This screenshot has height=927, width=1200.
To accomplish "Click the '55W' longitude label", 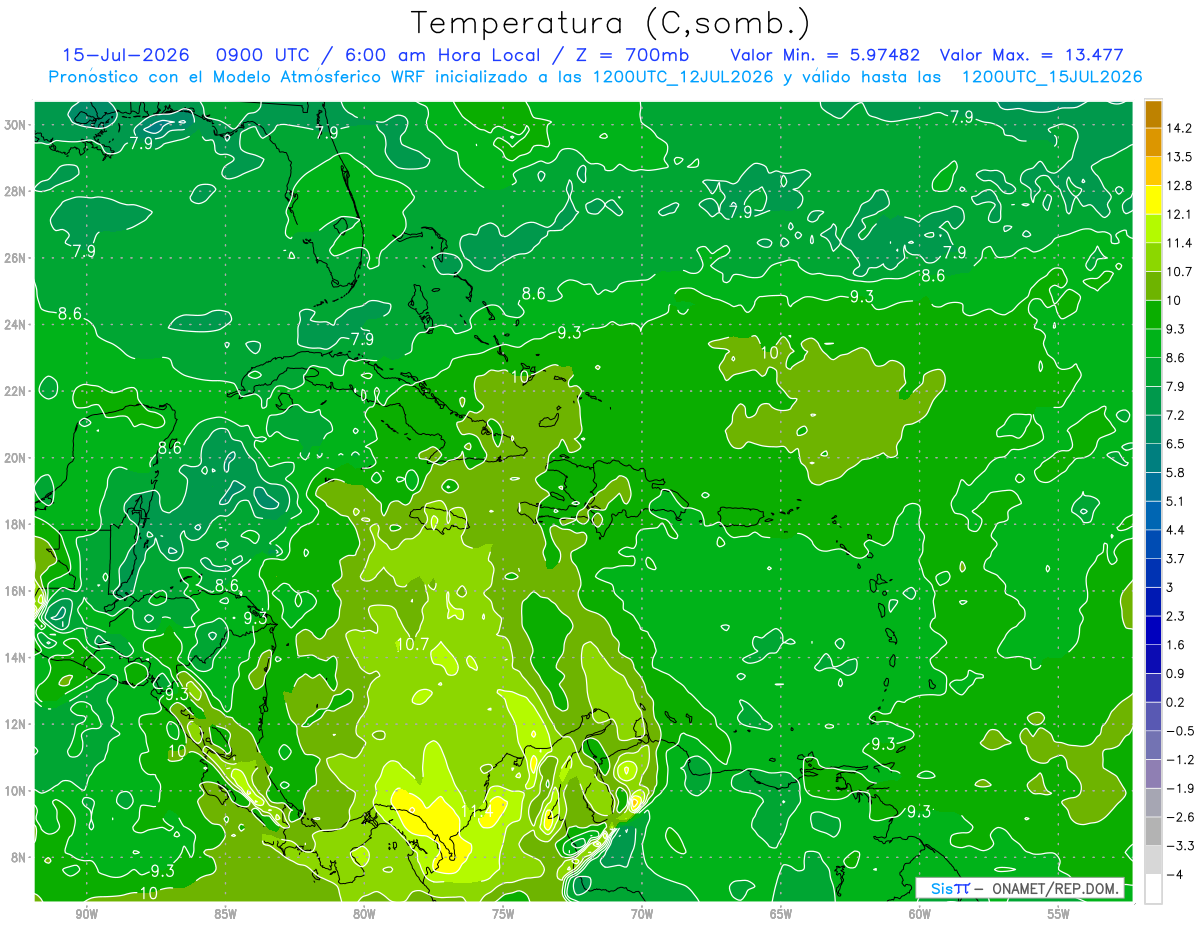I will point(1058,914).
